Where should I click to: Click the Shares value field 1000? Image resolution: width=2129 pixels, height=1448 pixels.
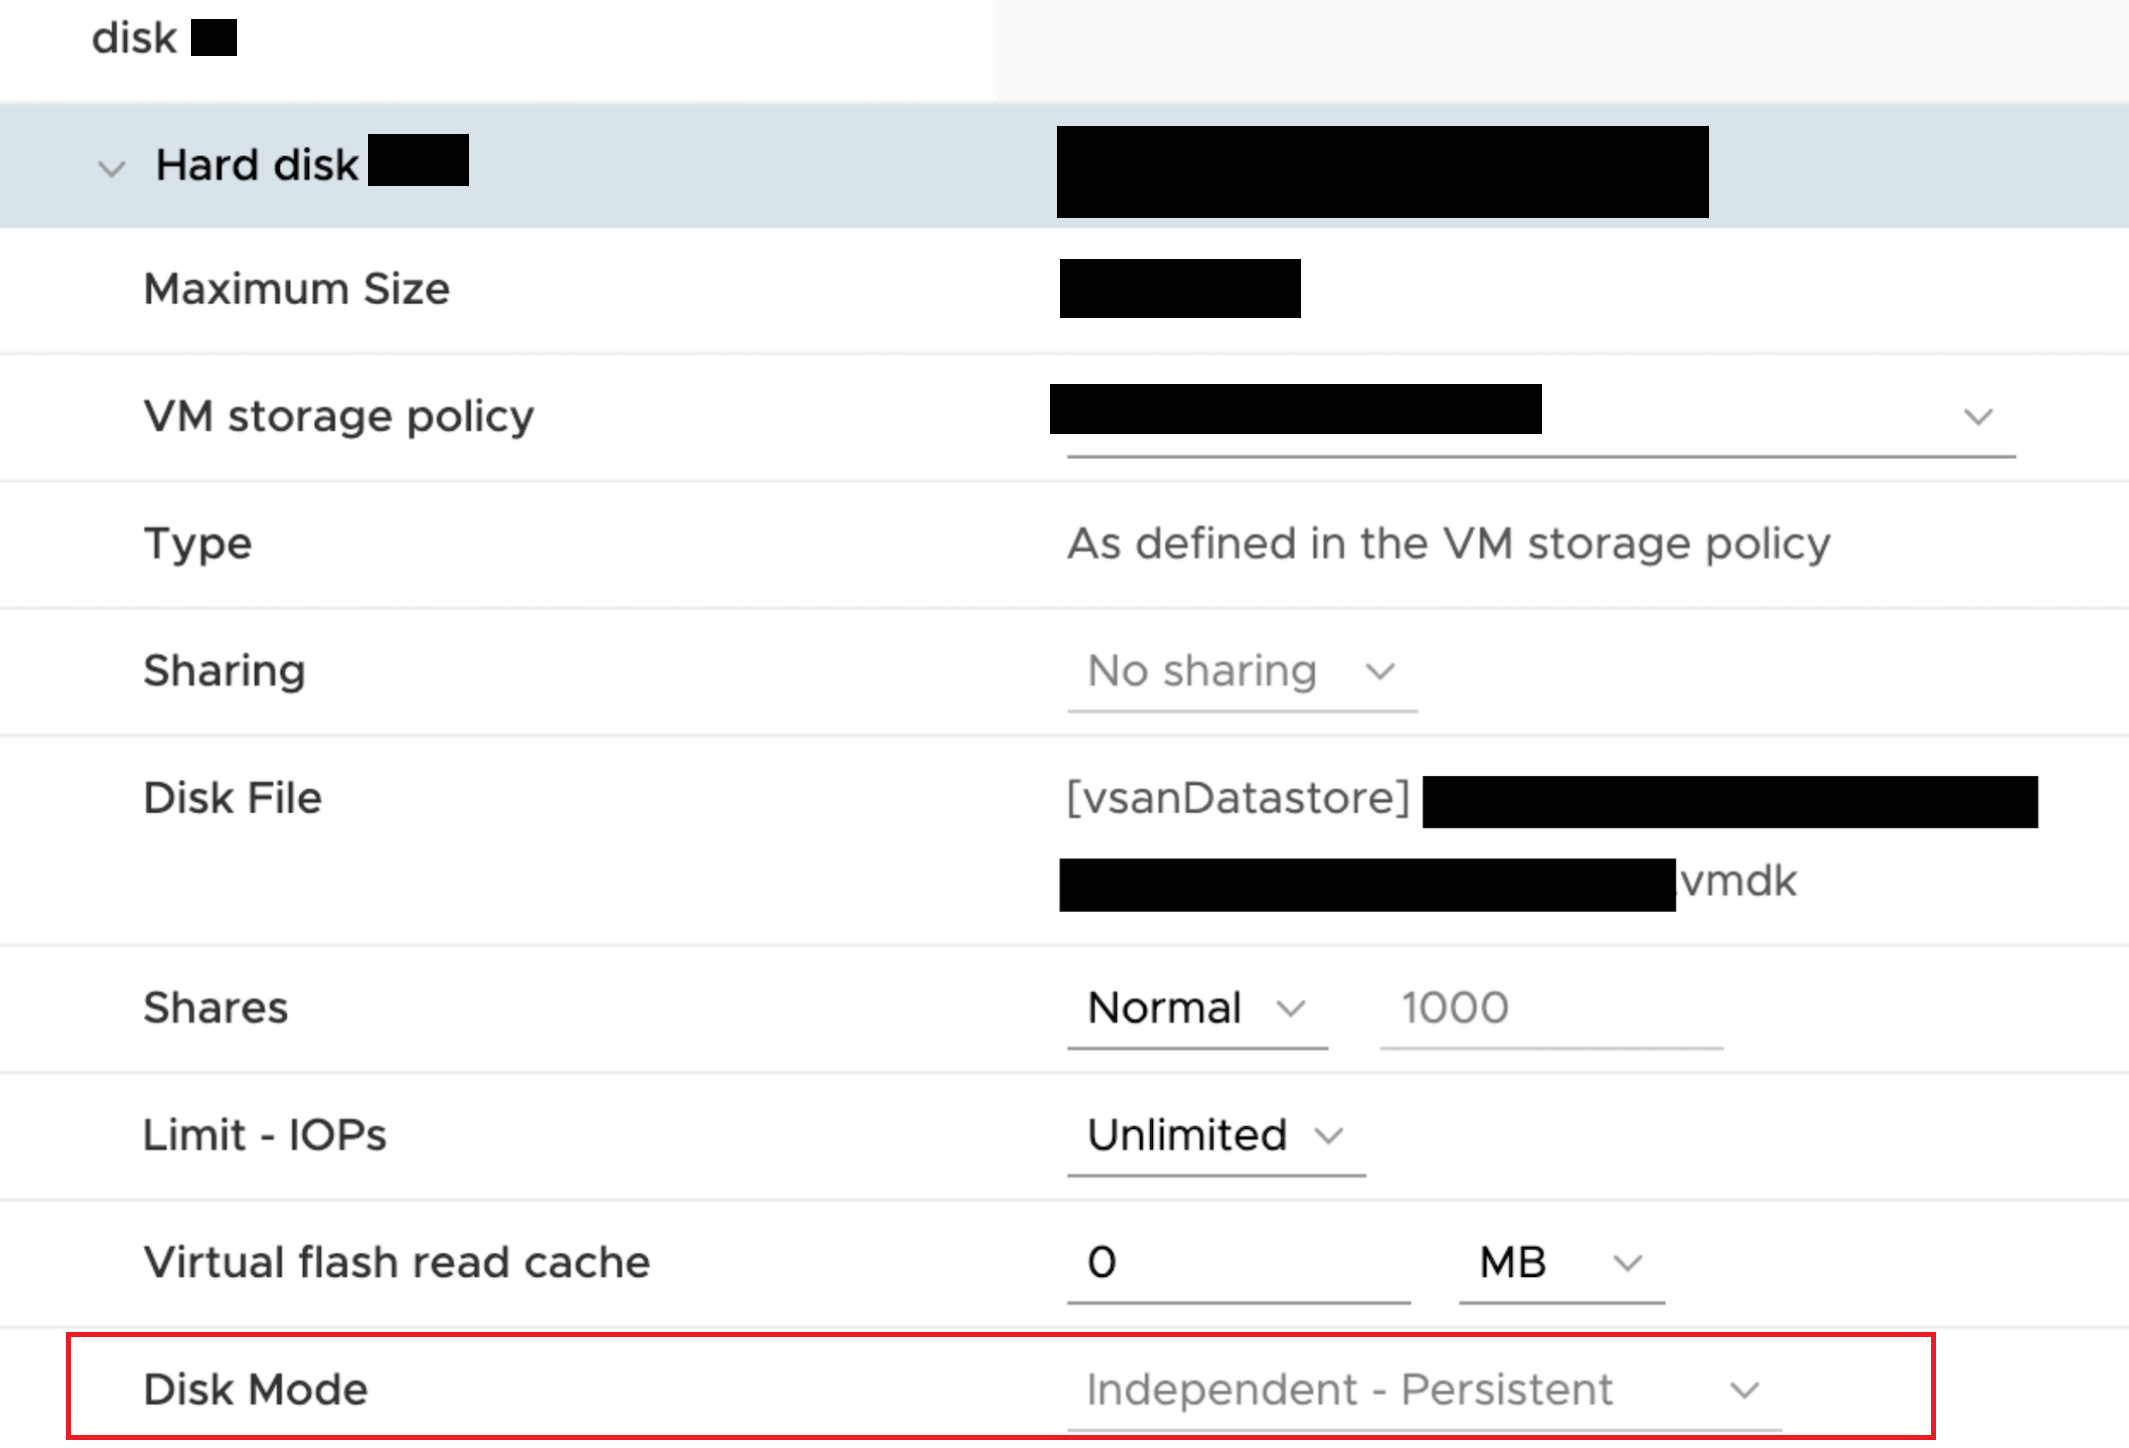[x=1551, y=1008]
